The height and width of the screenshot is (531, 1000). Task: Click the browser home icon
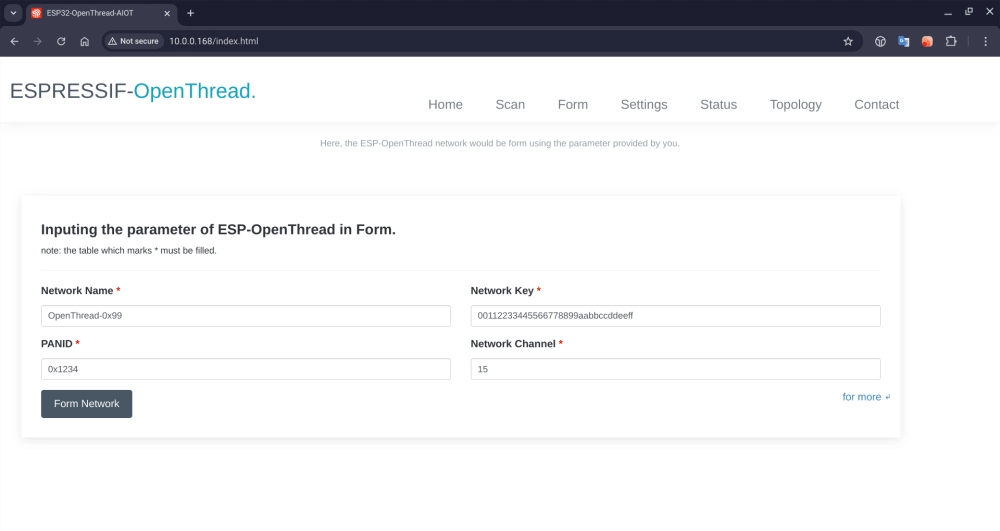pos(85,41)
